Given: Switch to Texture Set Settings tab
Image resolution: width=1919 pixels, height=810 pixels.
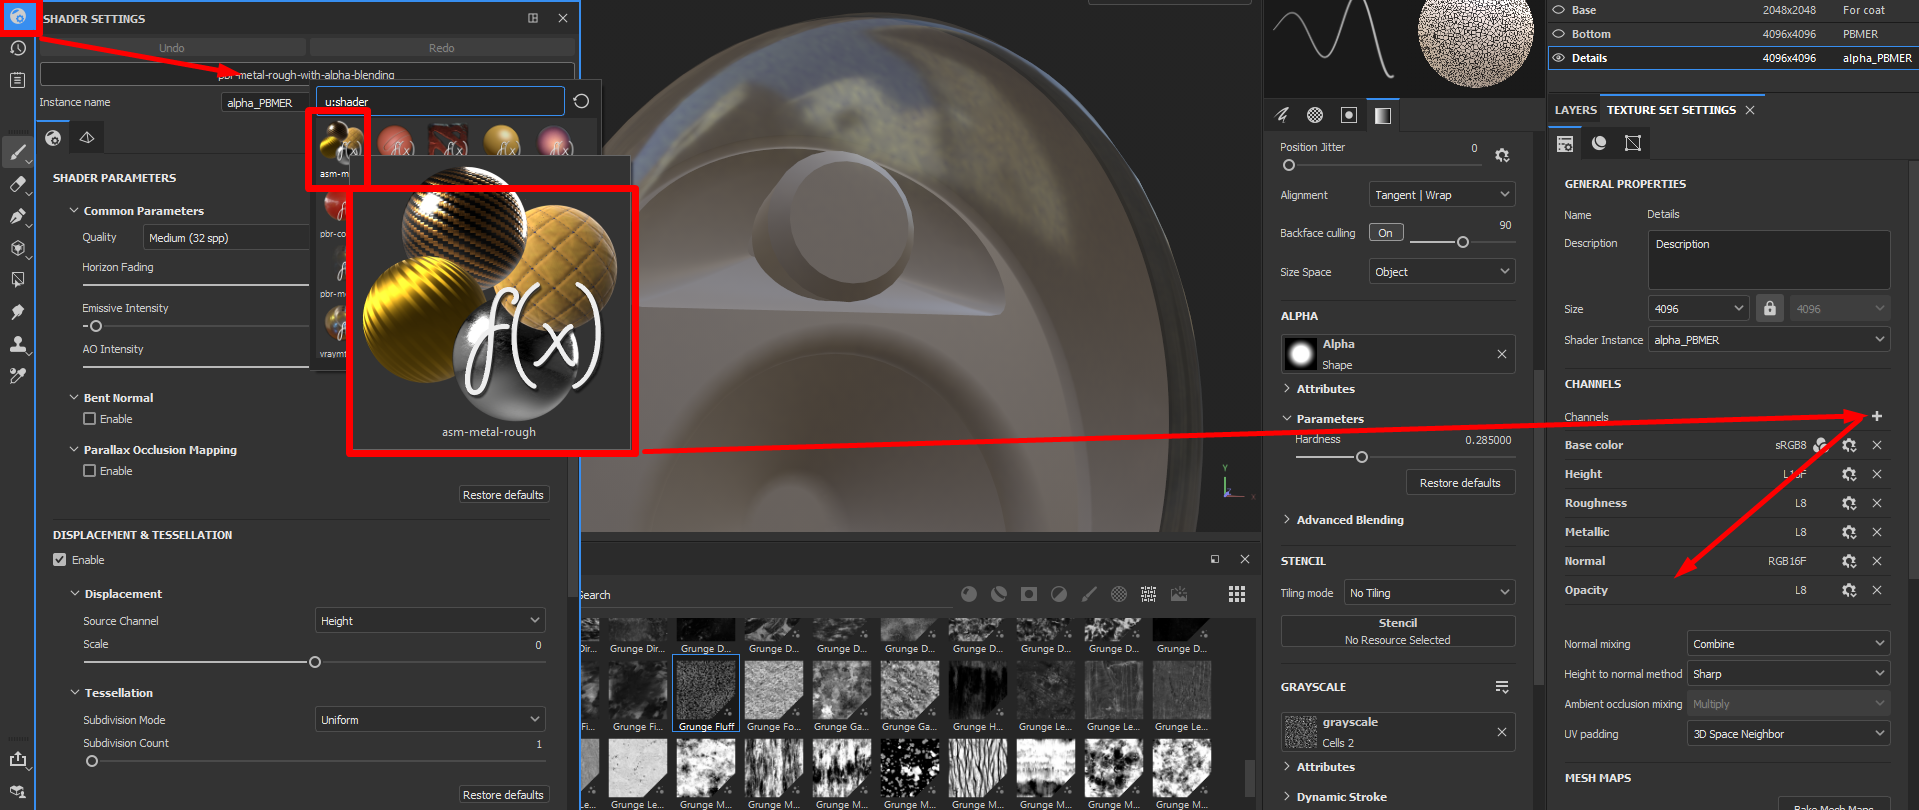Looking at the screenshot, I should [x=1671, y=110].
